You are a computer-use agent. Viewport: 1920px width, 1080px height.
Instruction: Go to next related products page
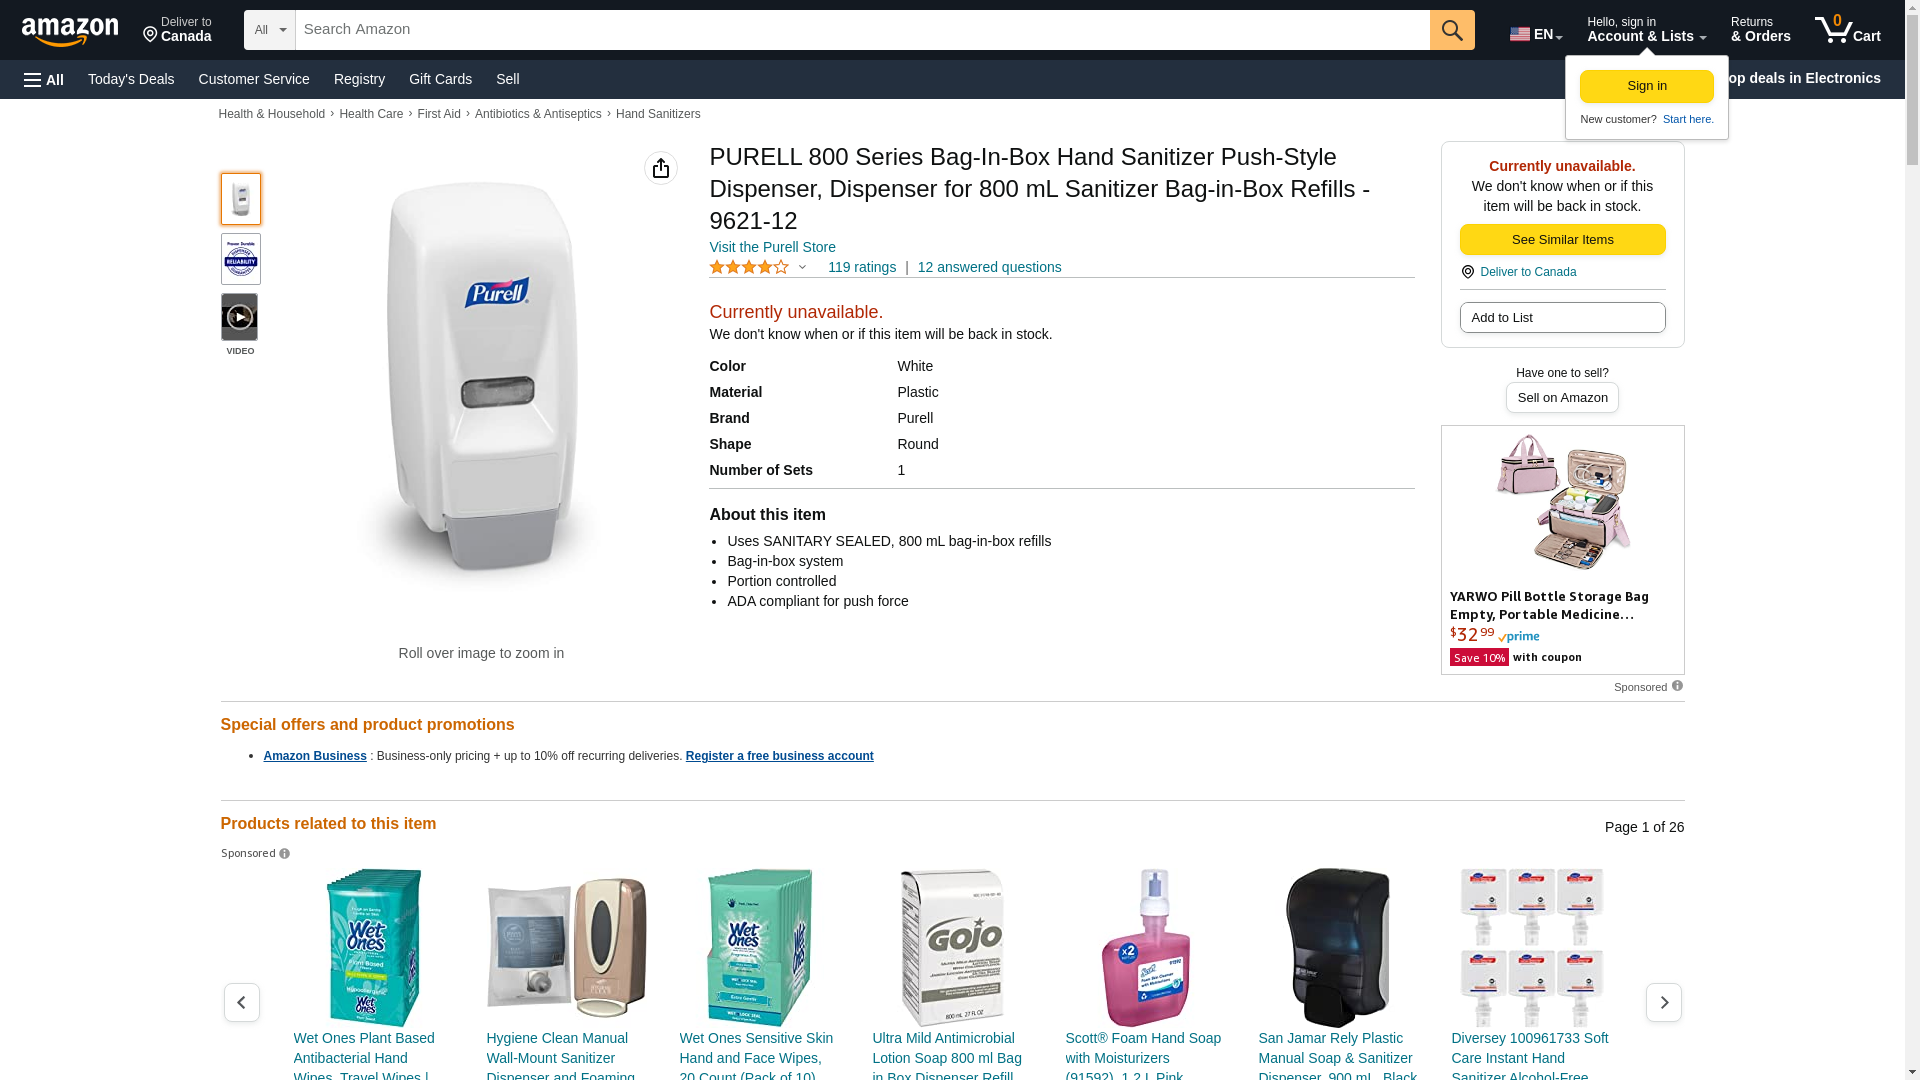pos(1663,1002)
